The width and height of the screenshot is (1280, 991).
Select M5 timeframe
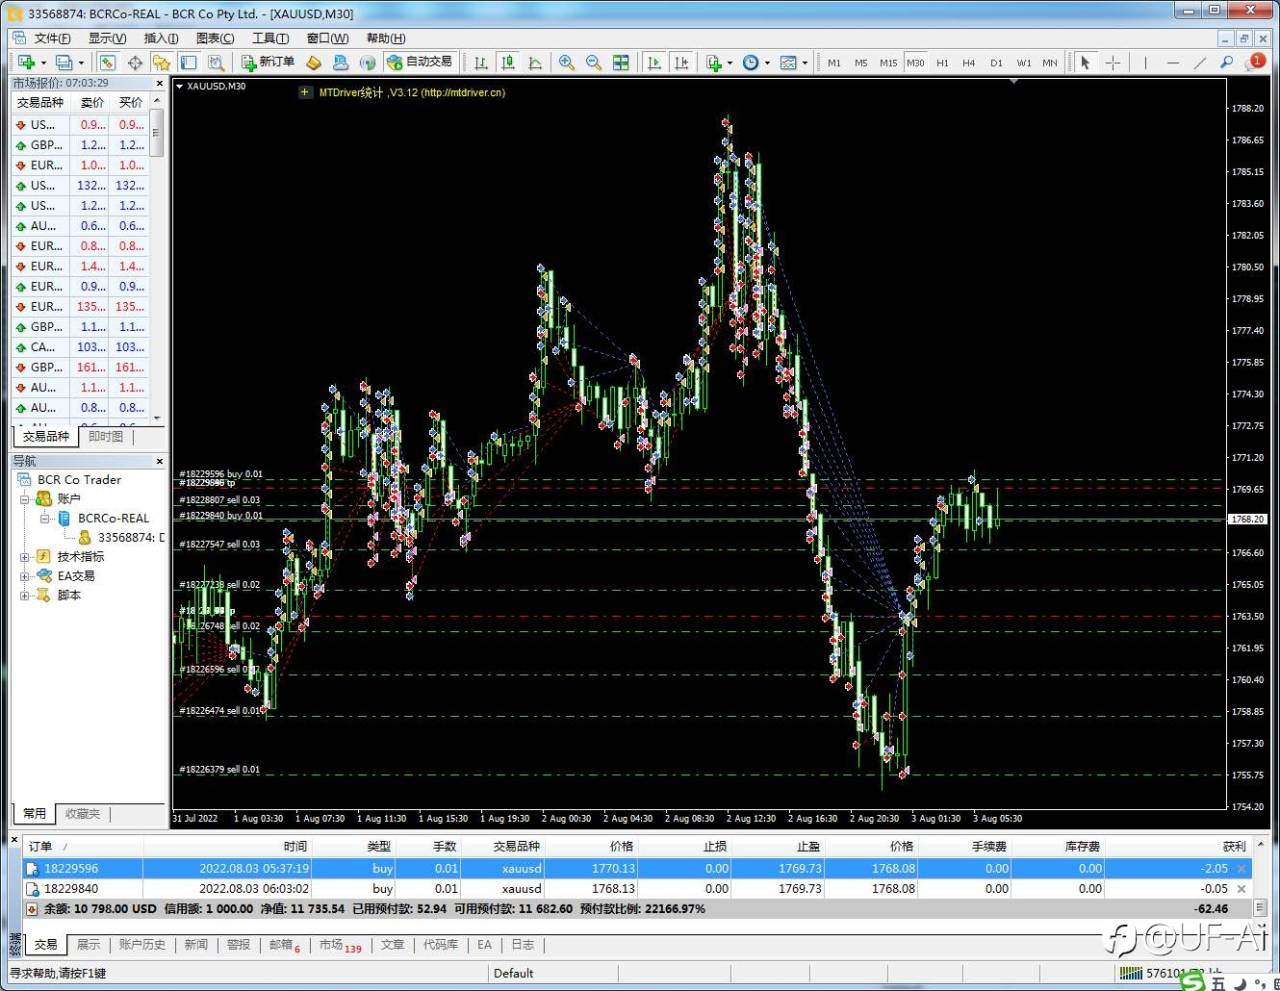(x=861, y=62)
